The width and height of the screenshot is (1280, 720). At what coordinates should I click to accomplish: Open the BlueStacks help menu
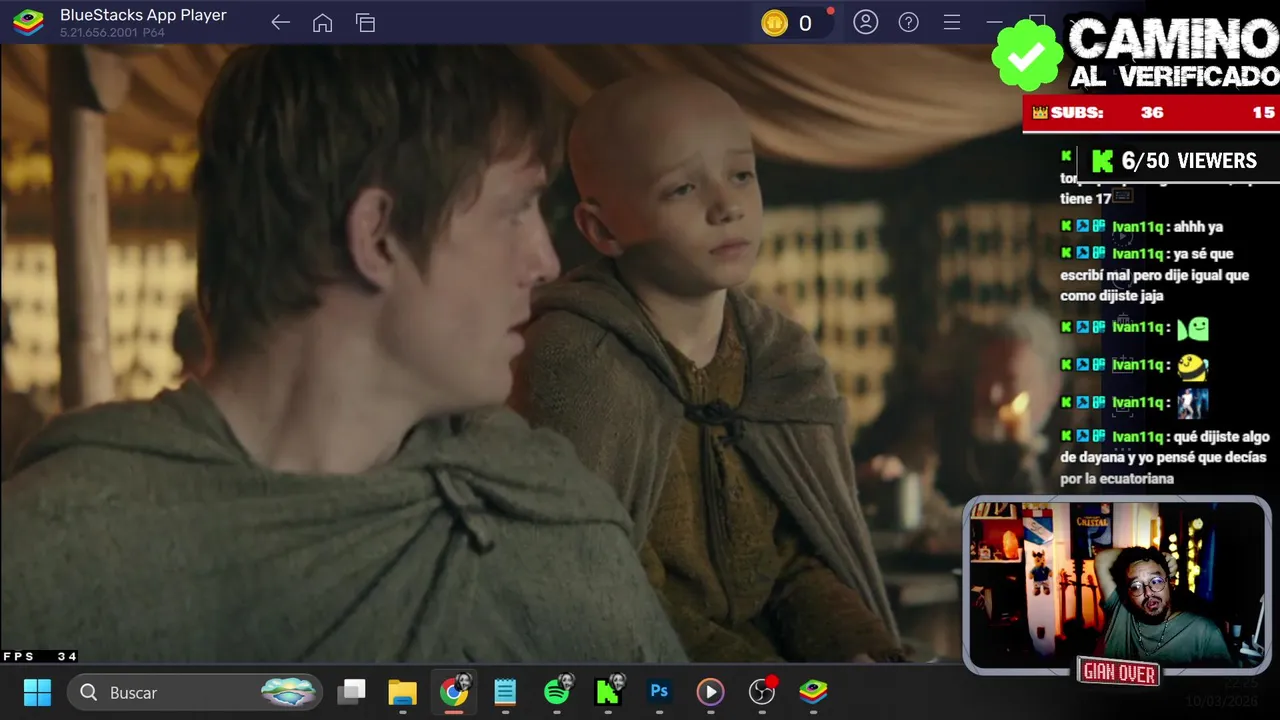pos(908,22)
